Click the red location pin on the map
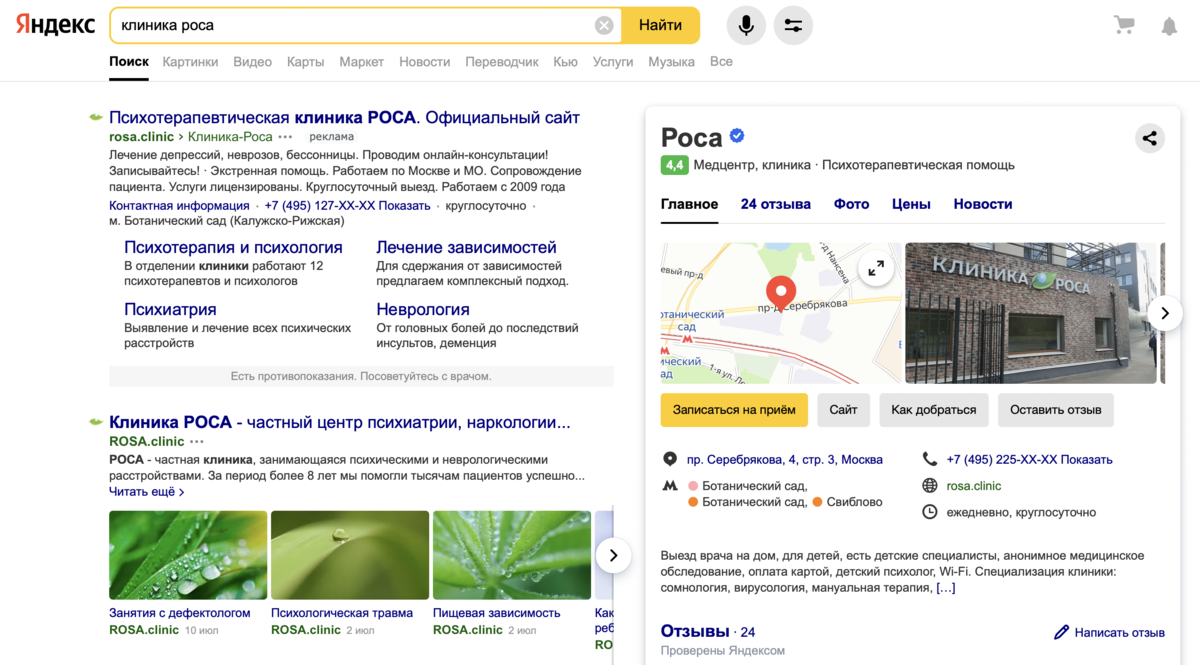The height and width of the screenshot is (665, 1200). point(781,293)
